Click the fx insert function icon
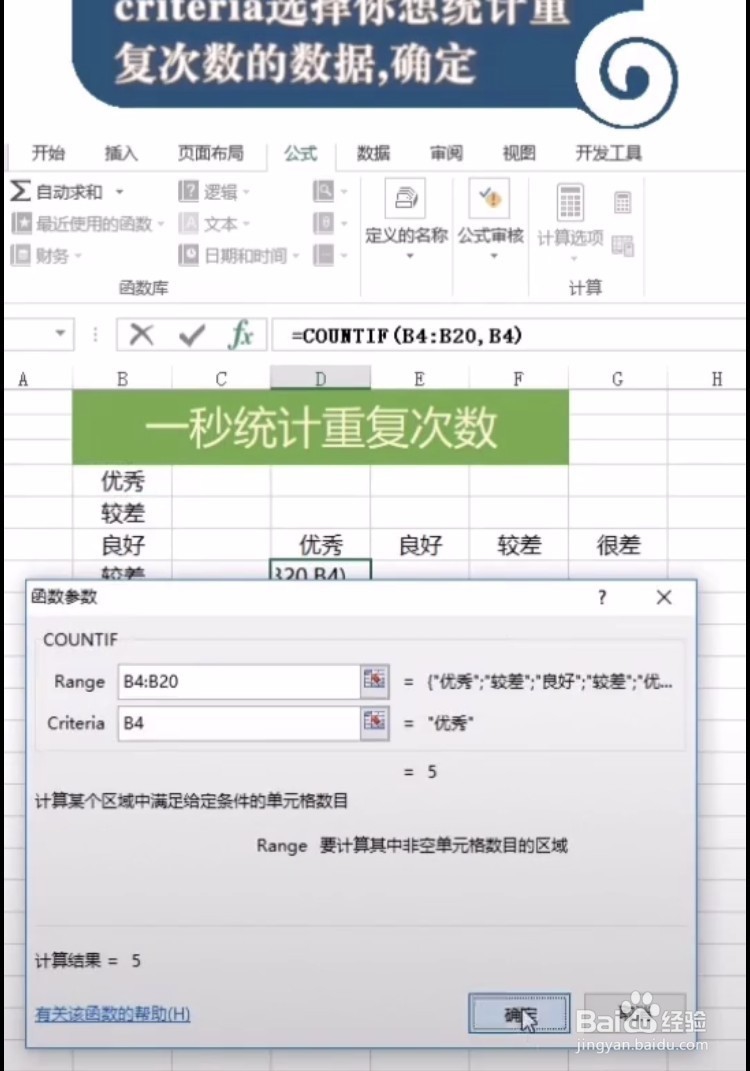This screenshot has height=1071, width=750. pos(241,335)
